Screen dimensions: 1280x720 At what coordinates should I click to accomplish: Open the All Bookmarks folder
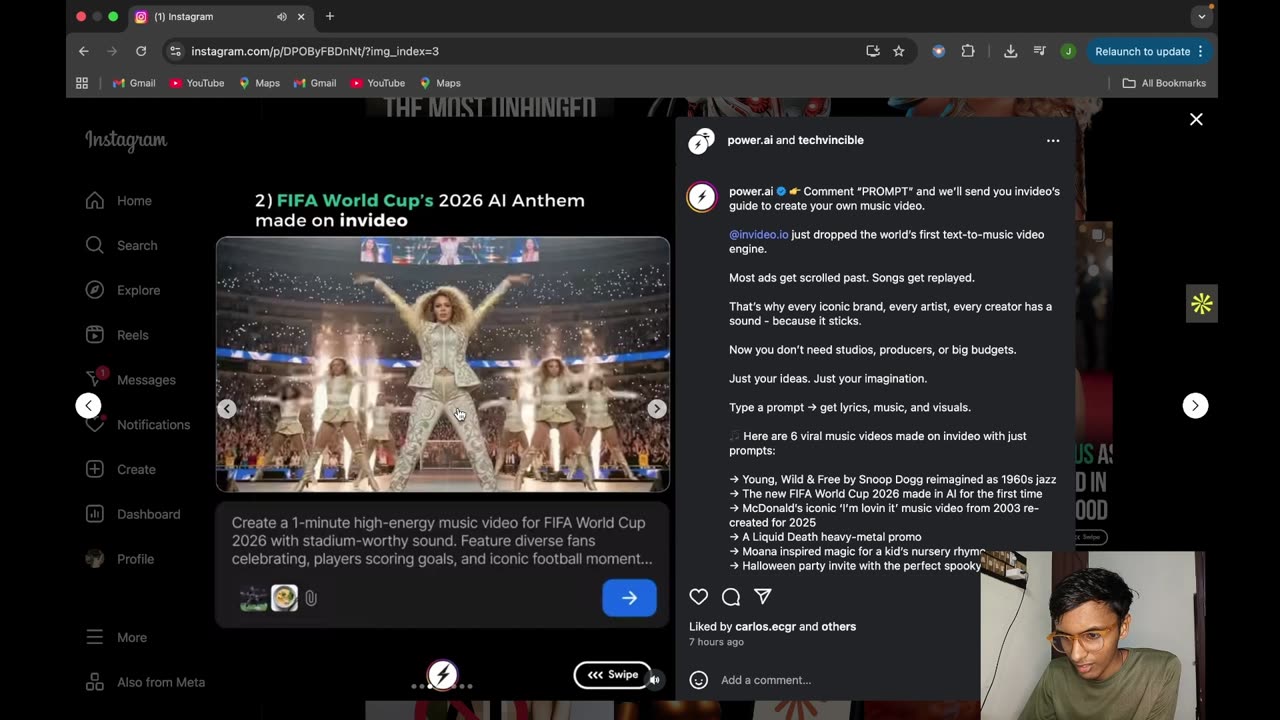tap(1164, 83)
